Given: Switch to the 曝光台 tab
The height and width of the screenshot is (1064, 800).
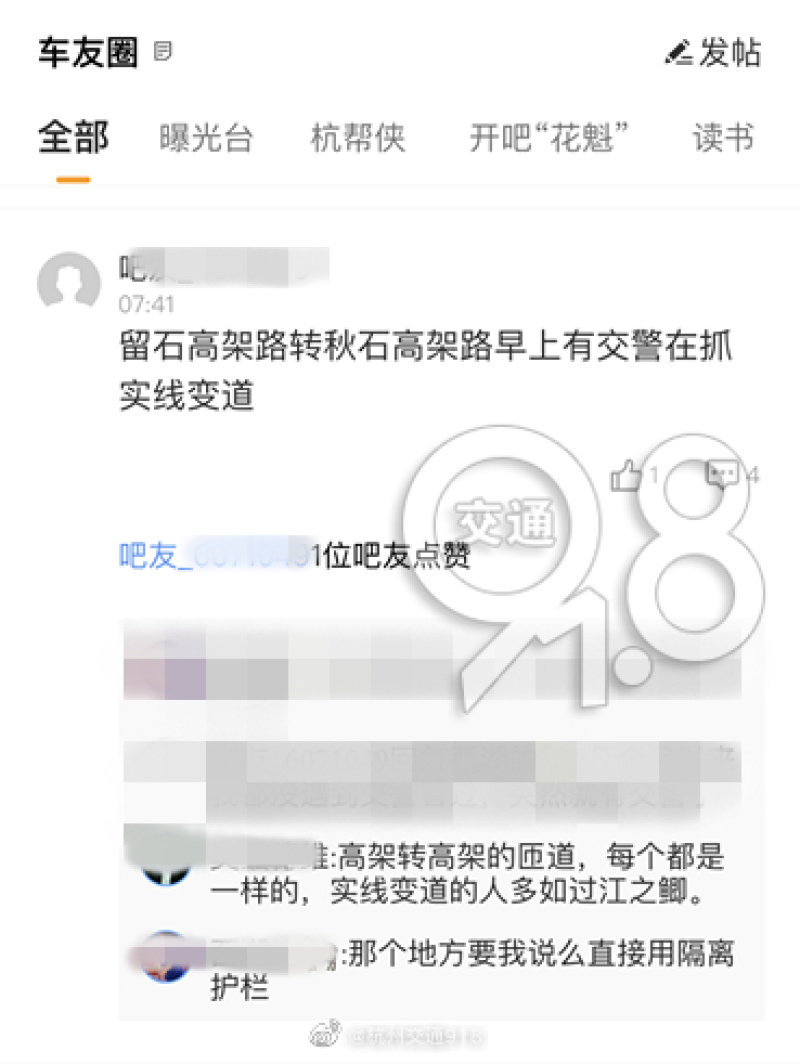Looking at the screenshot, I should click(x=206, y=138).
